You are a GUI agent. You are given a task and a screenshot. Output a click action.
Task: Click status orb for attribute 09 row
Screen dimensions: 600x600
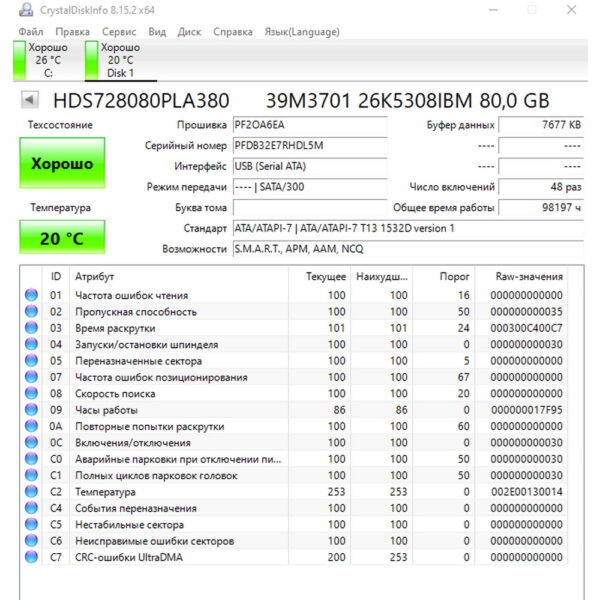pyautogui.click(x=31, y=409)
